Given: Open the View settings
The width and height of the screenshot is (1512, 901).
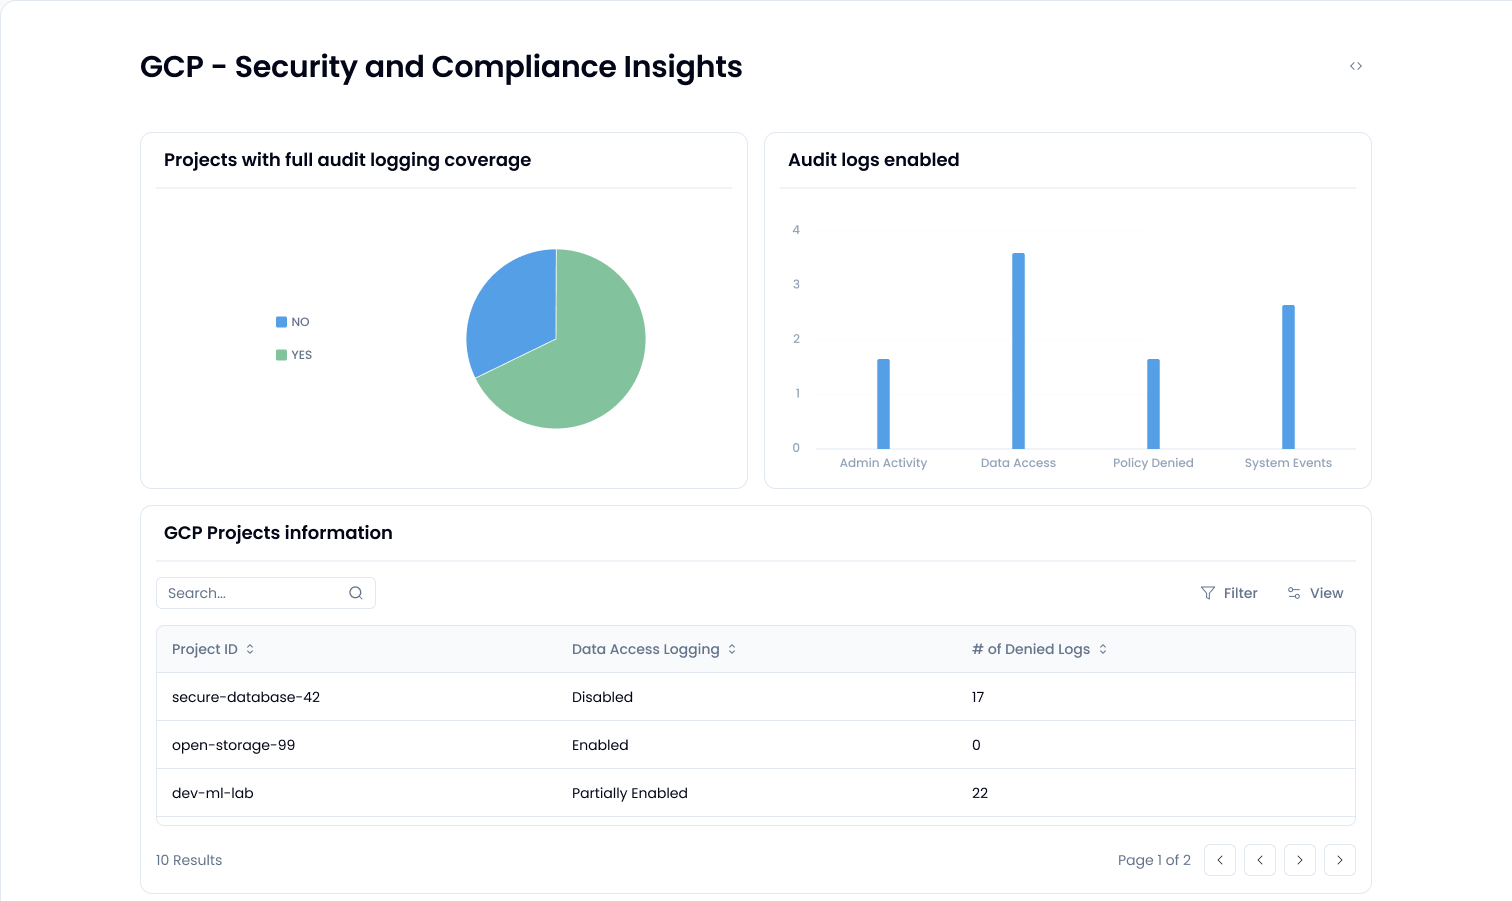Looking at the screenshot, I should 1315,593.
